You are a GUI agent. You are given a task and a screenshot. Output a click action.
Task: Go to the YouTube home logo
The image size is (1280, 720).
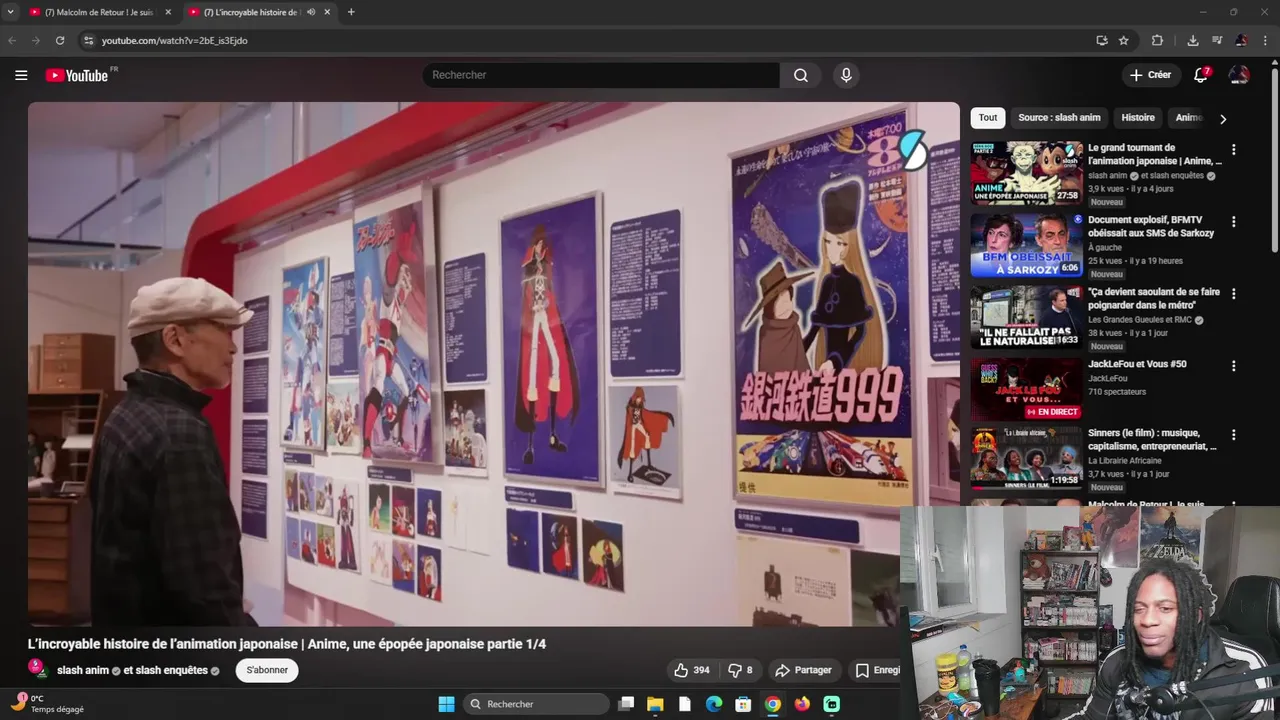[77, 75]
